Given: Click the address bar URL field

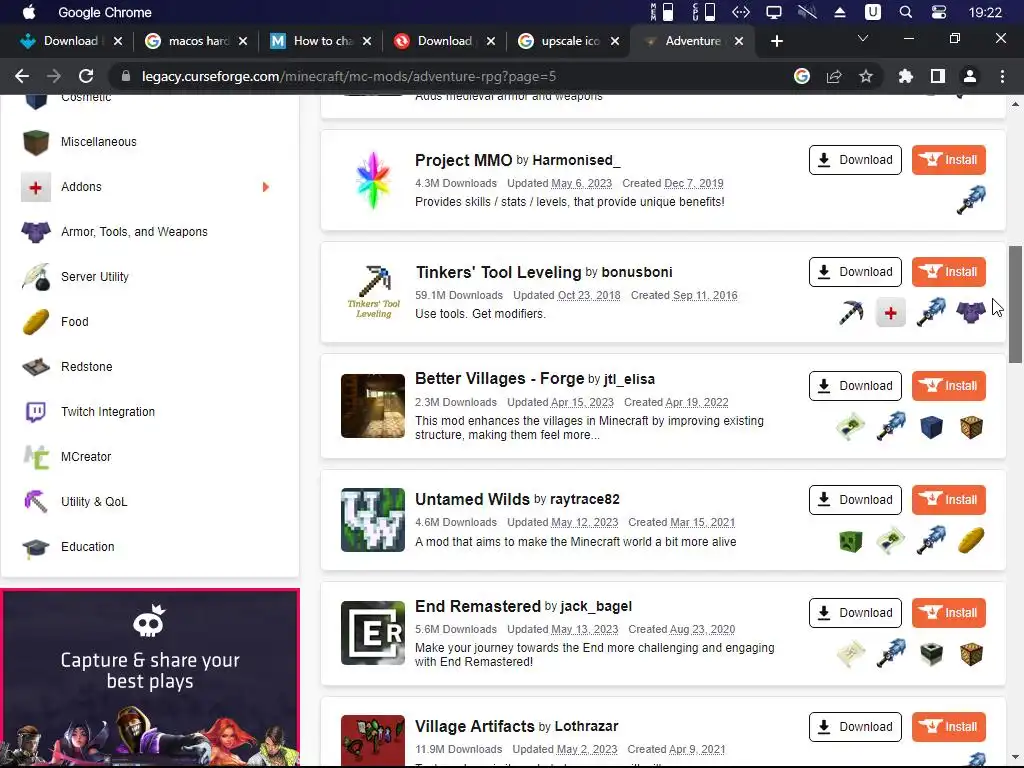Looking at the screenshot, I should pyautogui.click(x=451, y=76).
